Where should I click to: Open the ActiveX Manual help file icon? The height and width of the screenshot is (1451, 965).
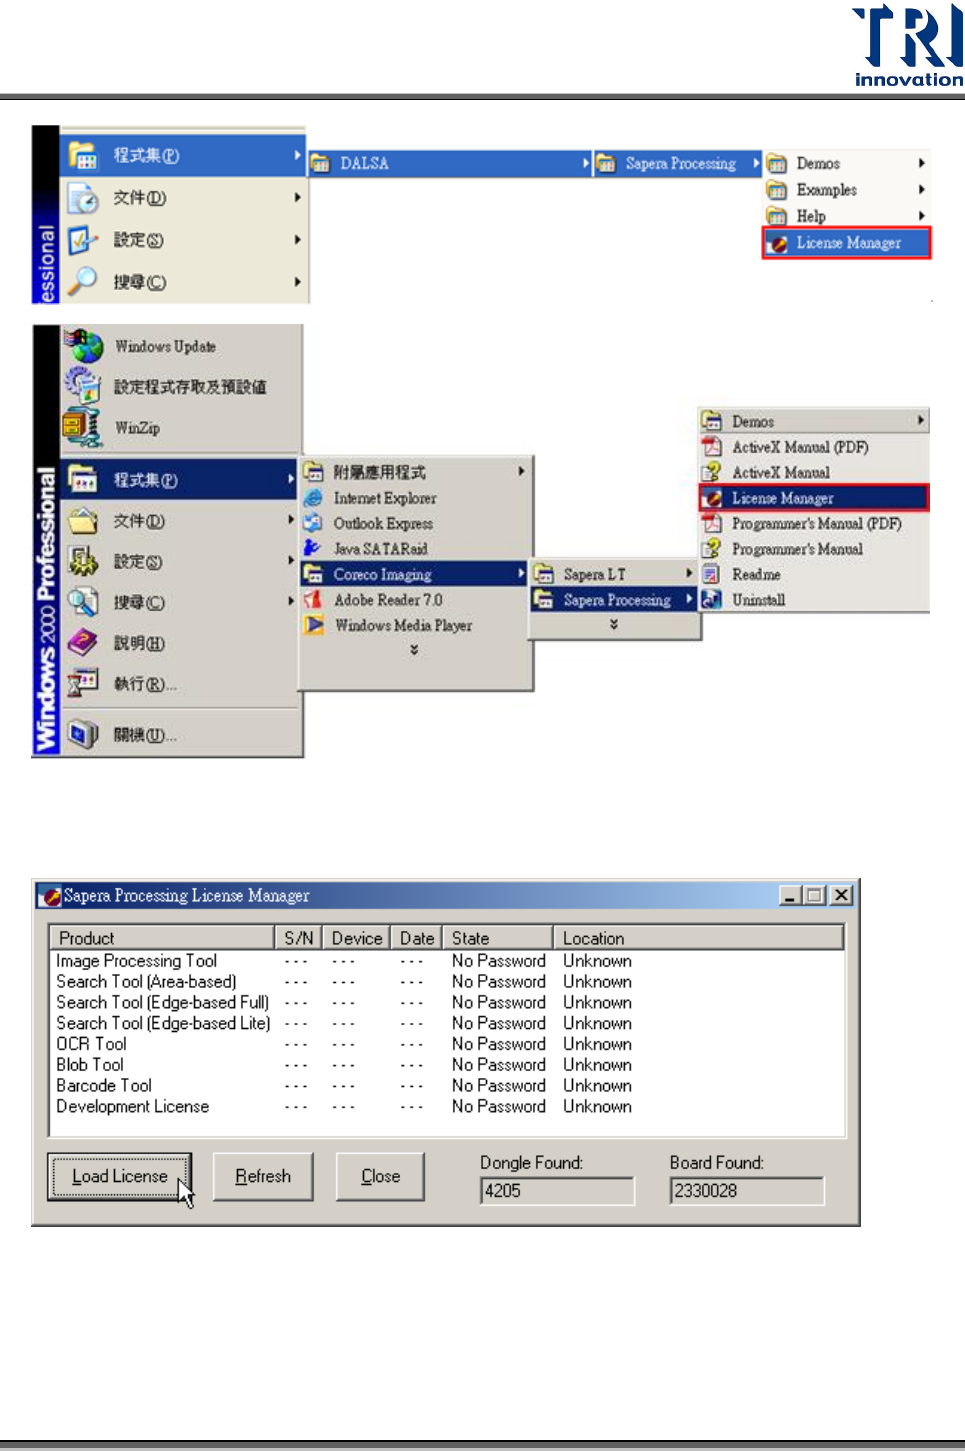(711, 472)
